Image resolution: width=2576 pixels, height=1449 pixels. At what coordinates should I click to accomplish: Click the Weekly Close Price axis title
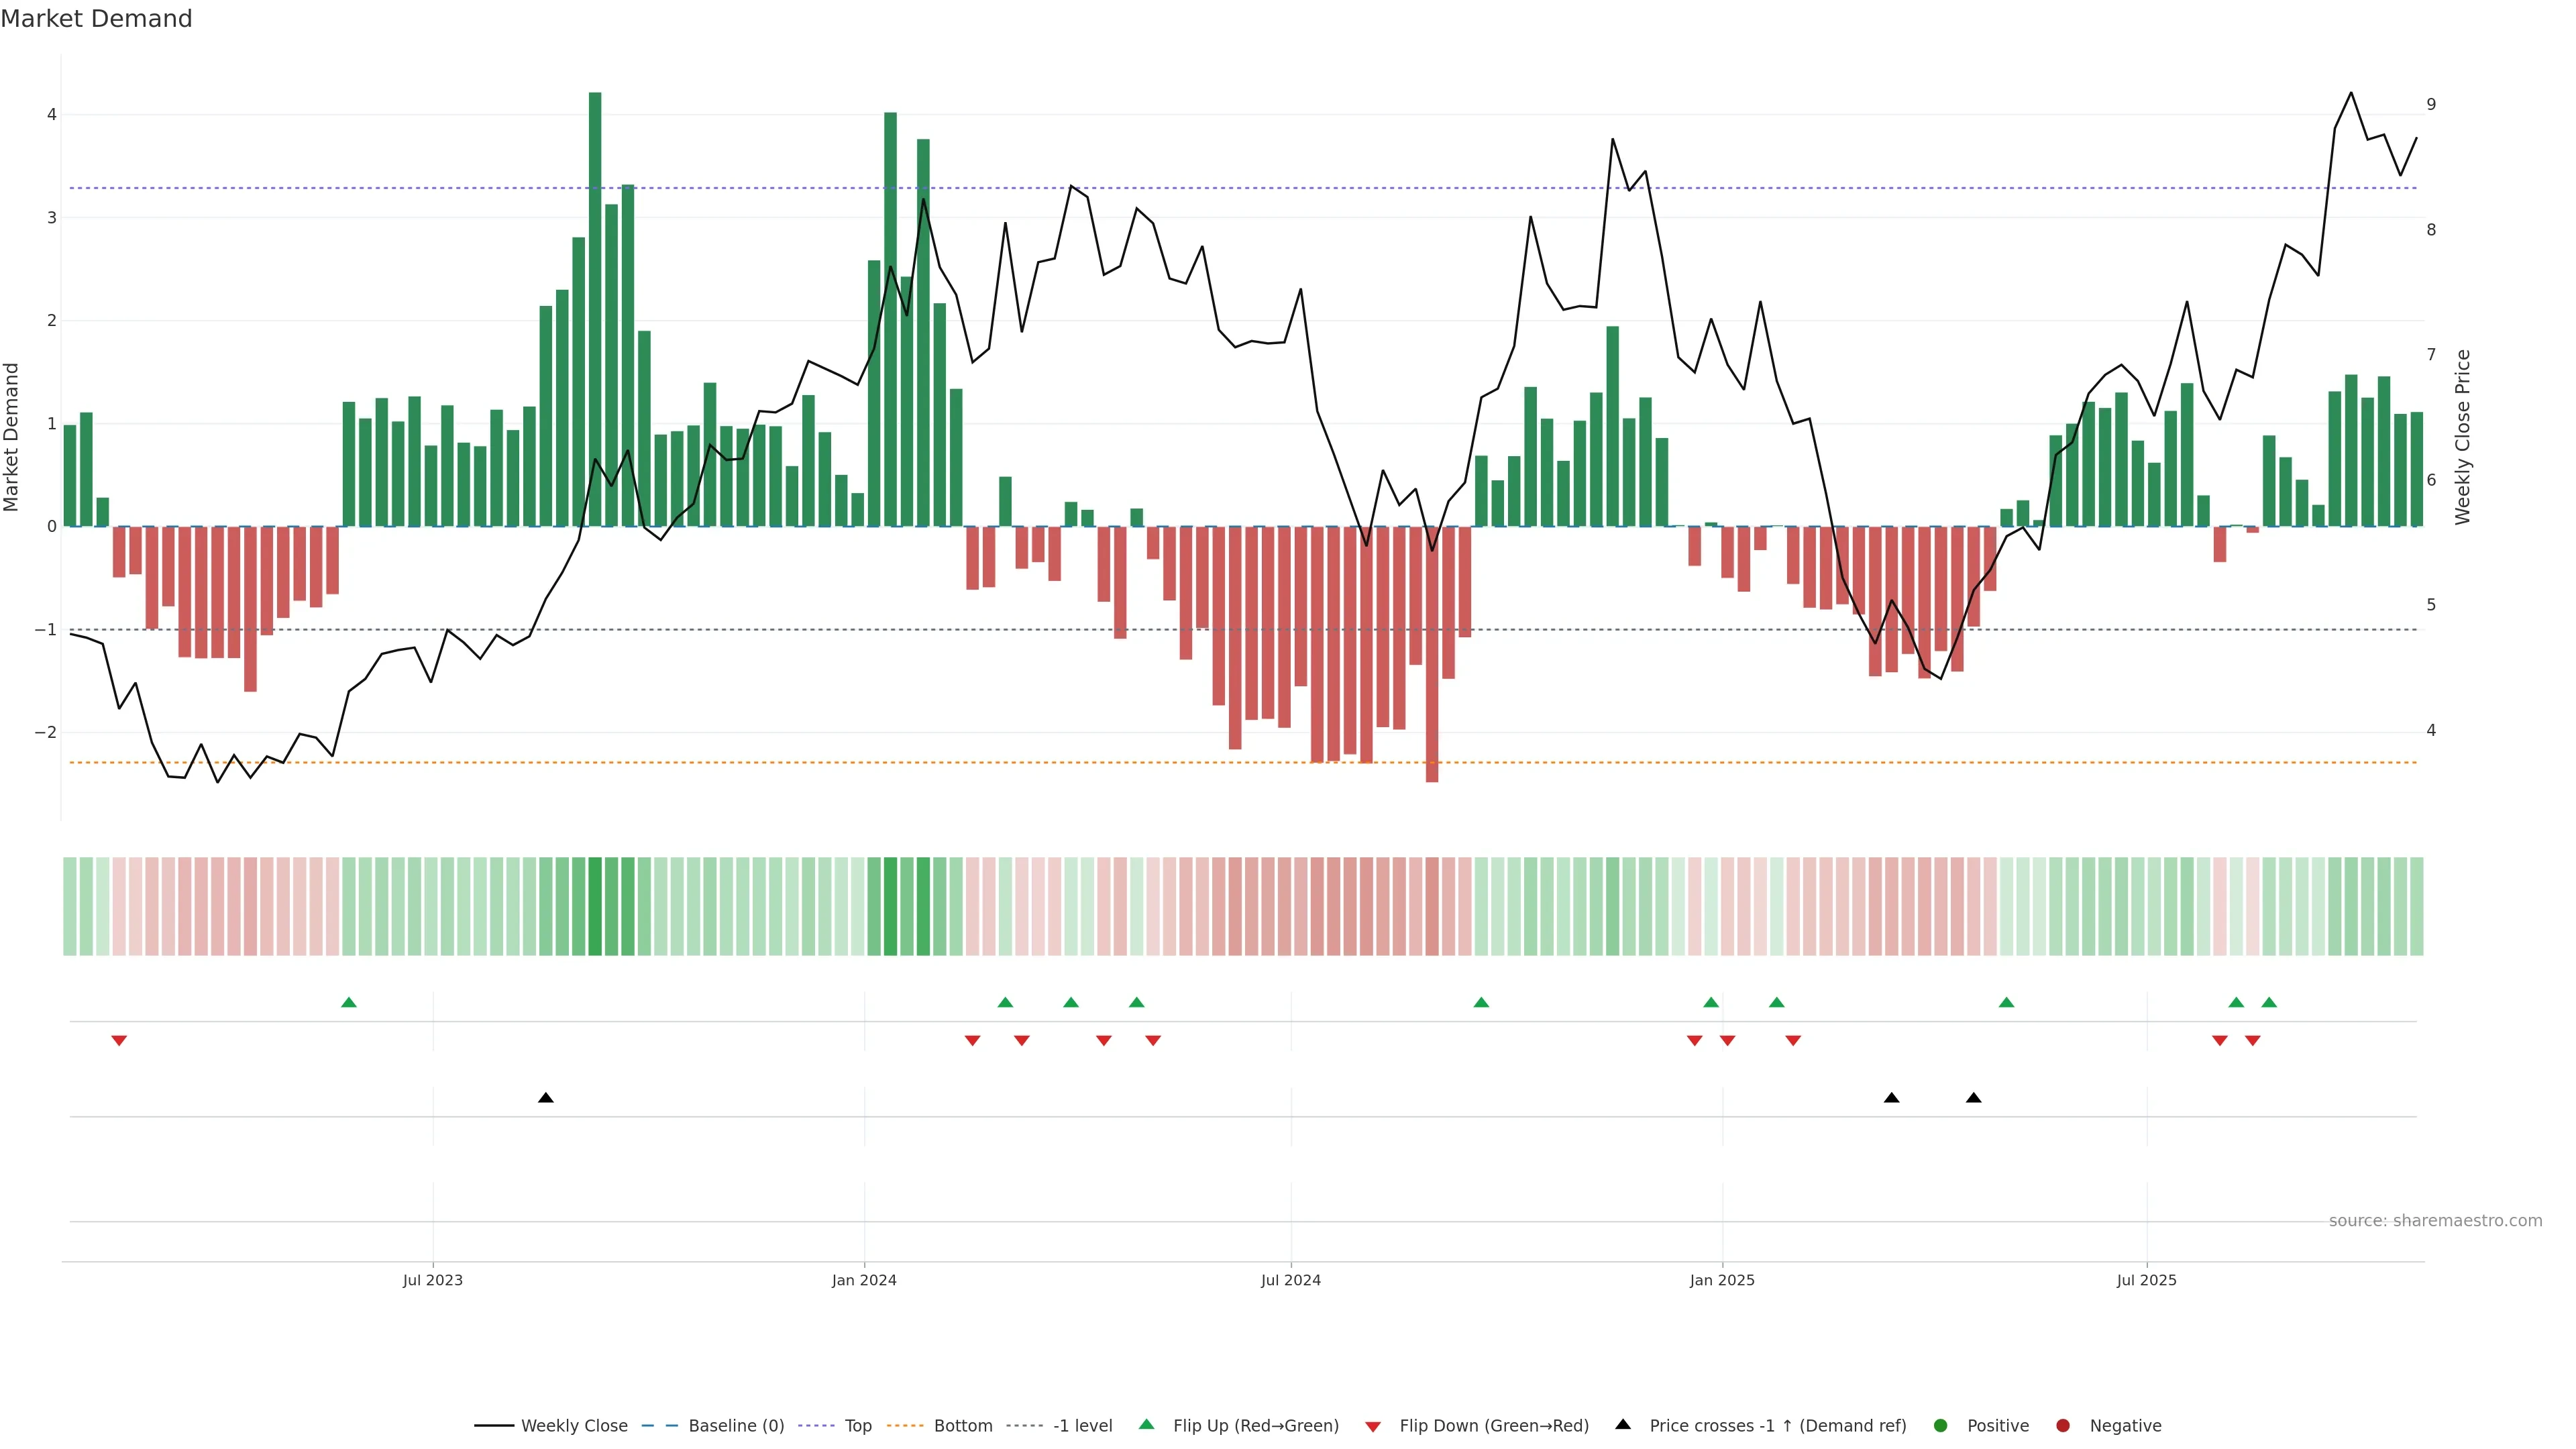(x=2462, y=437)
